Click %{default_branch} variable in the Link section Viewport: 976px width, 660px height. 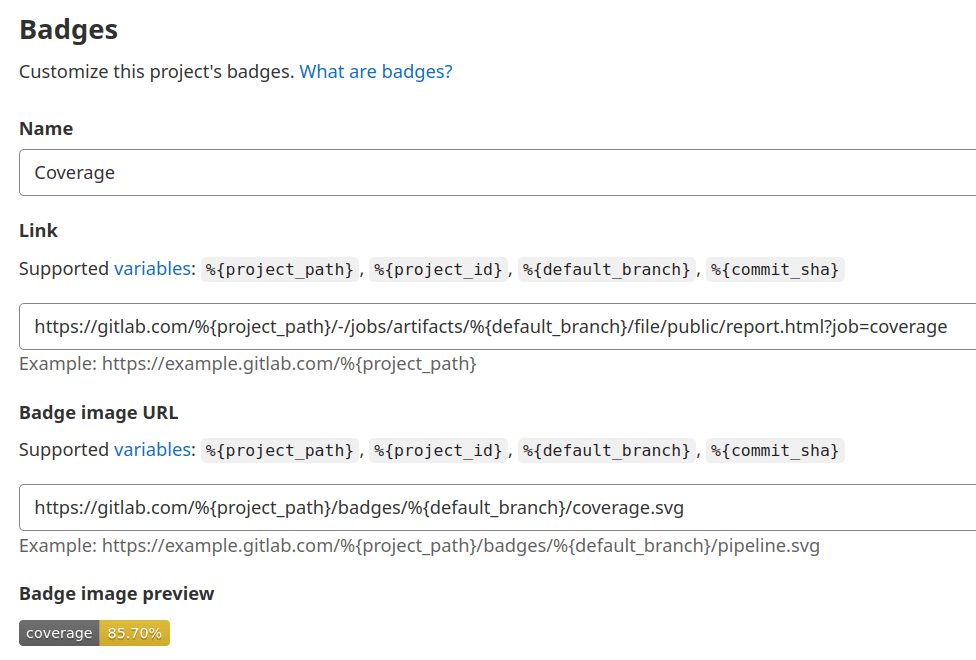[606, 270]
